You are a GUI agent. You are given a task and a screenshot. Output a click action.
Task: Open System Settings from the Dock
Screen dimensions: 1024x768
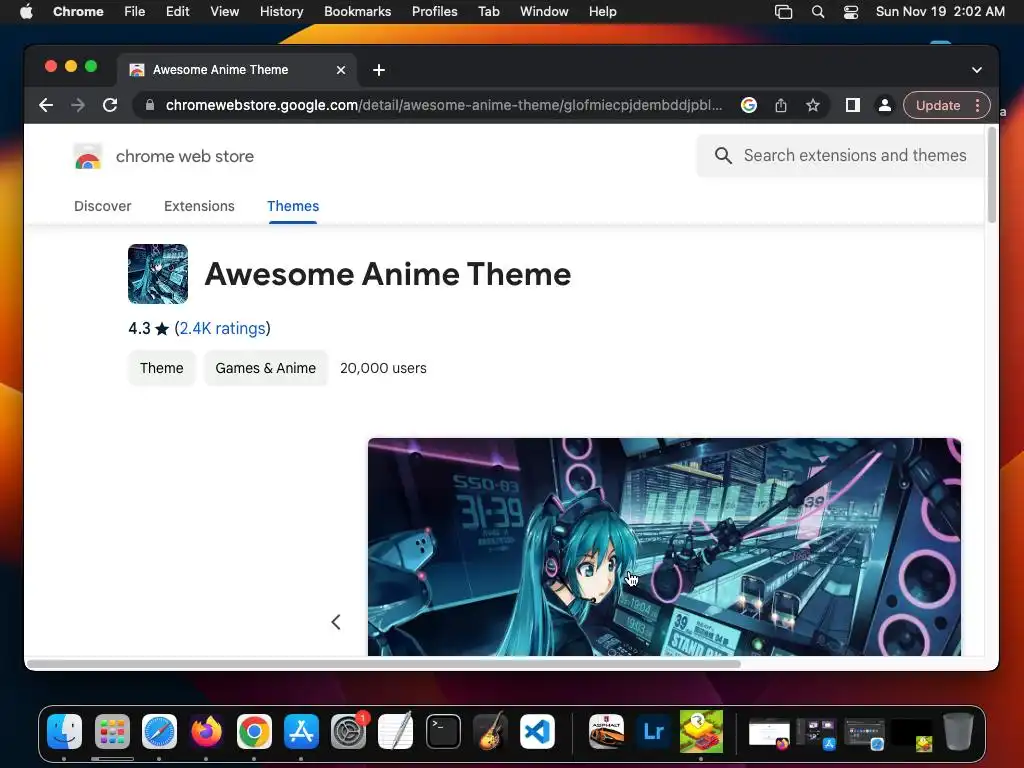point(348,732)
